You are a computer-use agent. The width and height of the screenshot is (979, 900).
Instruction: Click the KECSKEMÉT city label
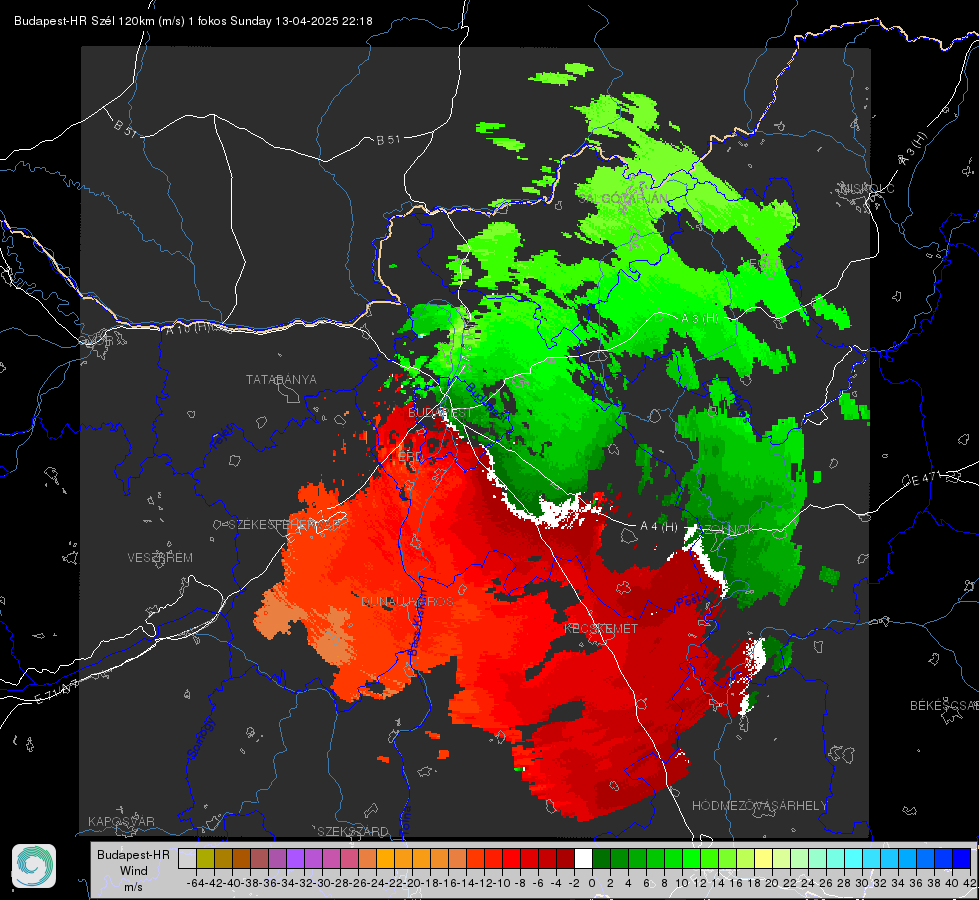tap(601, 629)
